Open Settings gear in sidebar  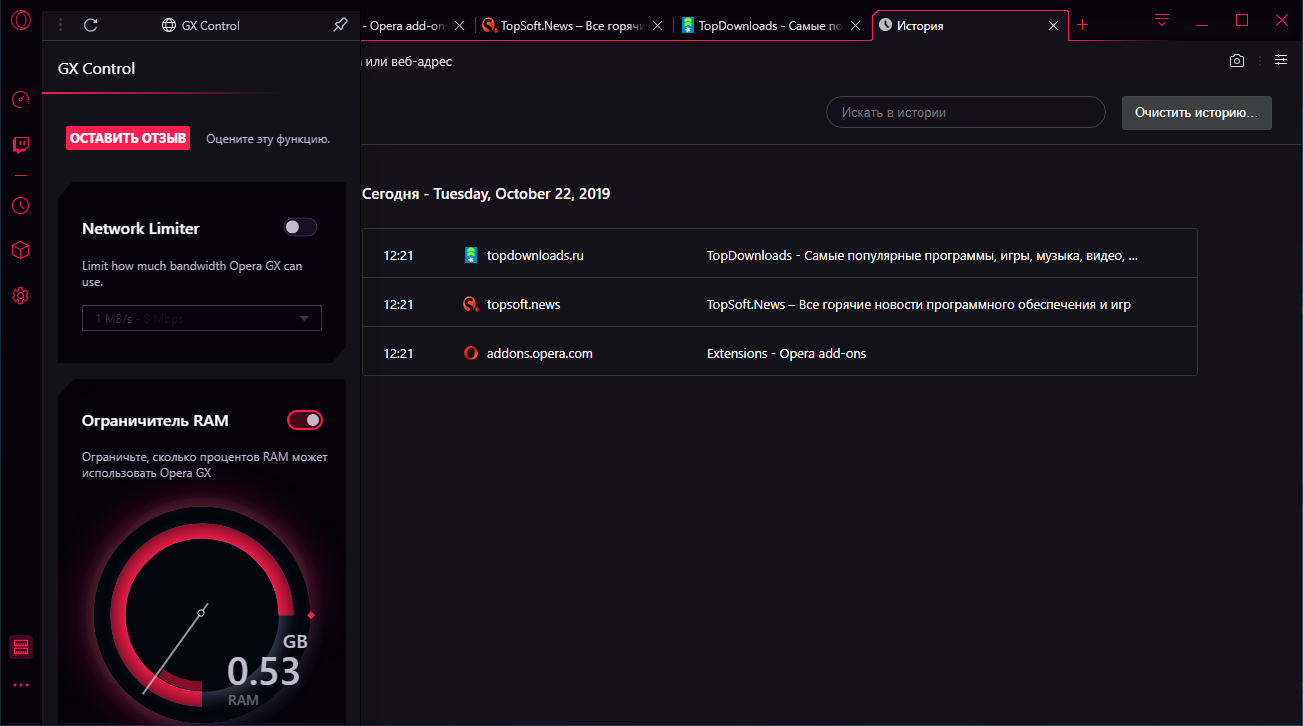20,295
